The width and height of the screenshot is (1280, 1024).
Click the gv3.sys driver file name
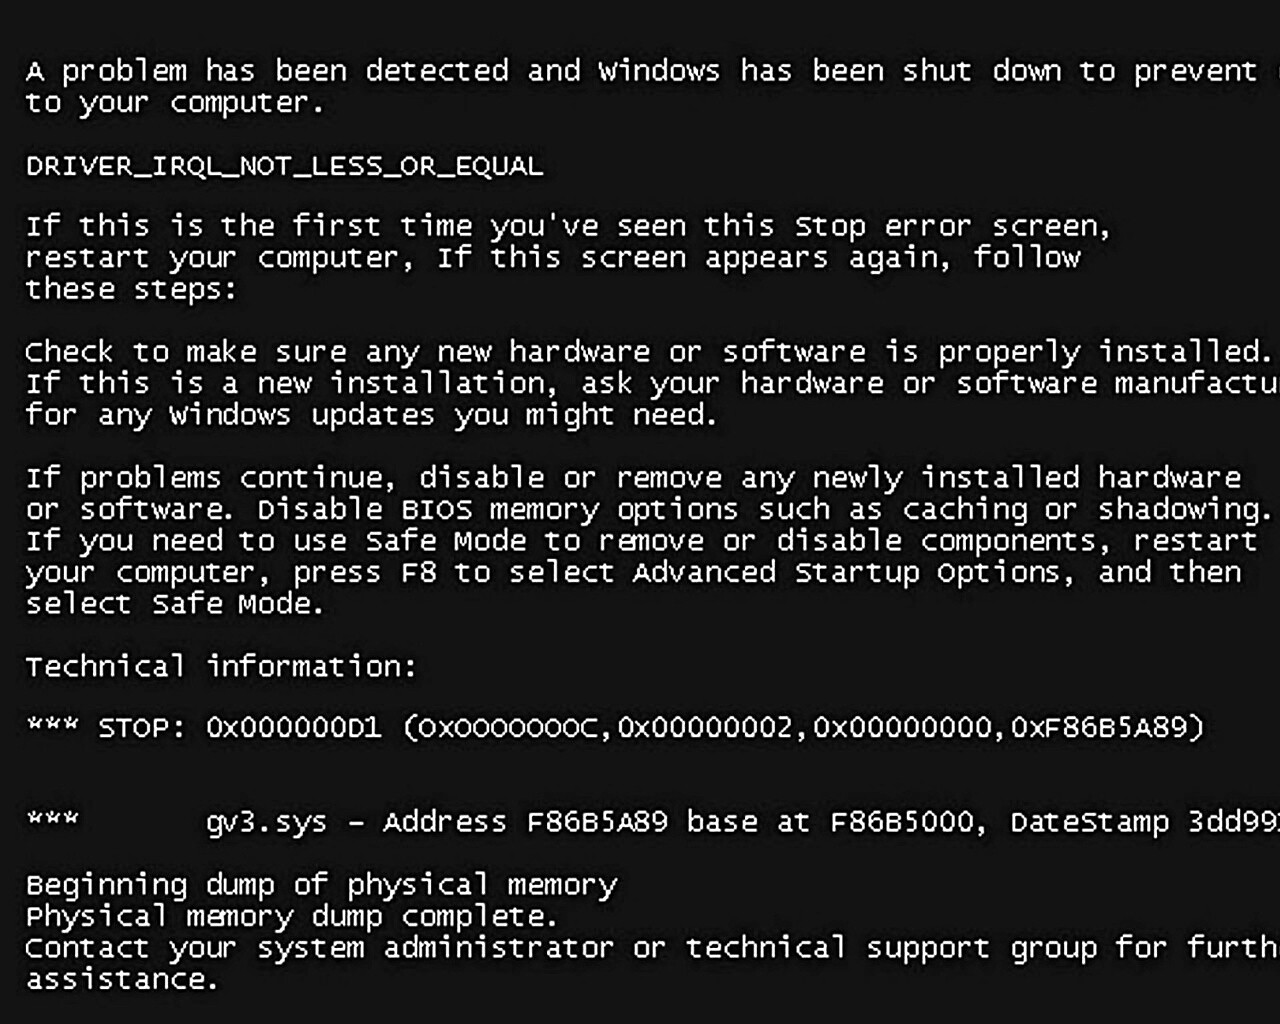[x=266, y=823]
